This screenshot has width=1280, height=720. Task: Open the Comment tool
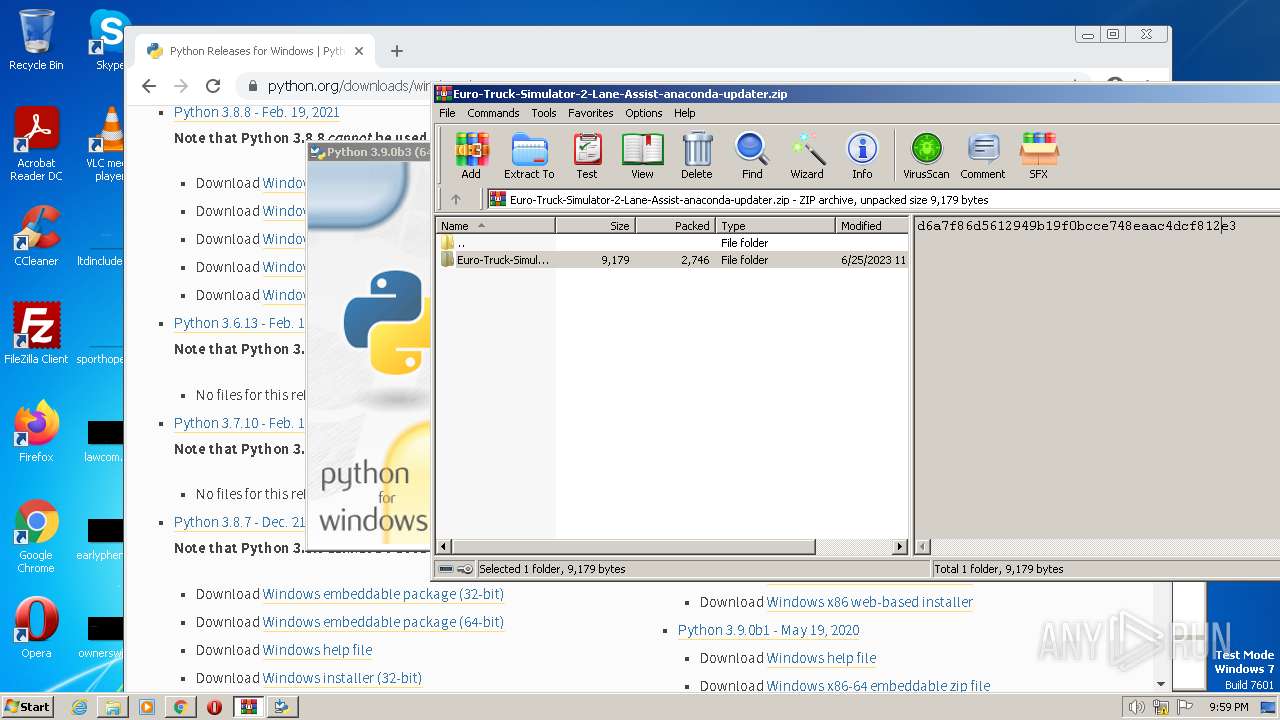pyautogui.click(x=983, y=156)
